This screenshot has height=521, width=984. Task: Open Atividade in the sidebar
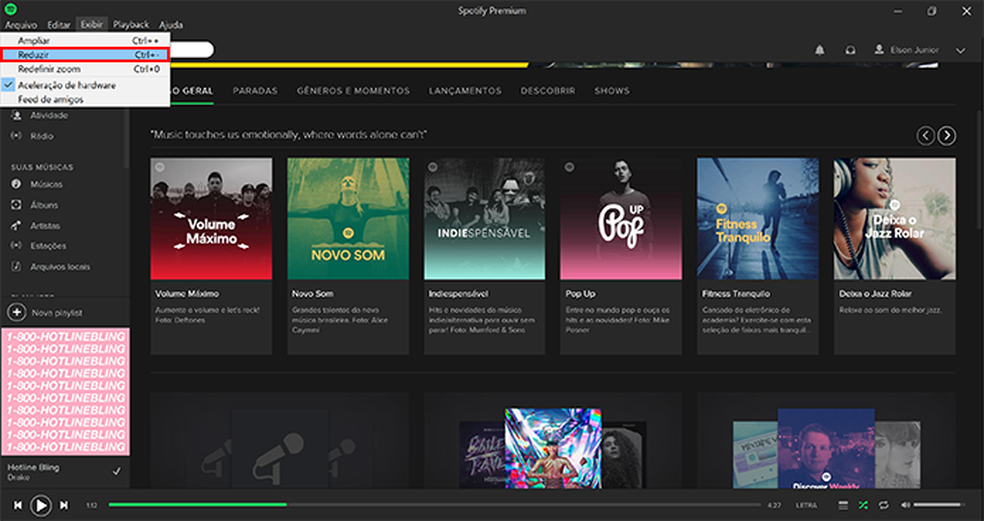pyautogui.click(x=49, y=115)
